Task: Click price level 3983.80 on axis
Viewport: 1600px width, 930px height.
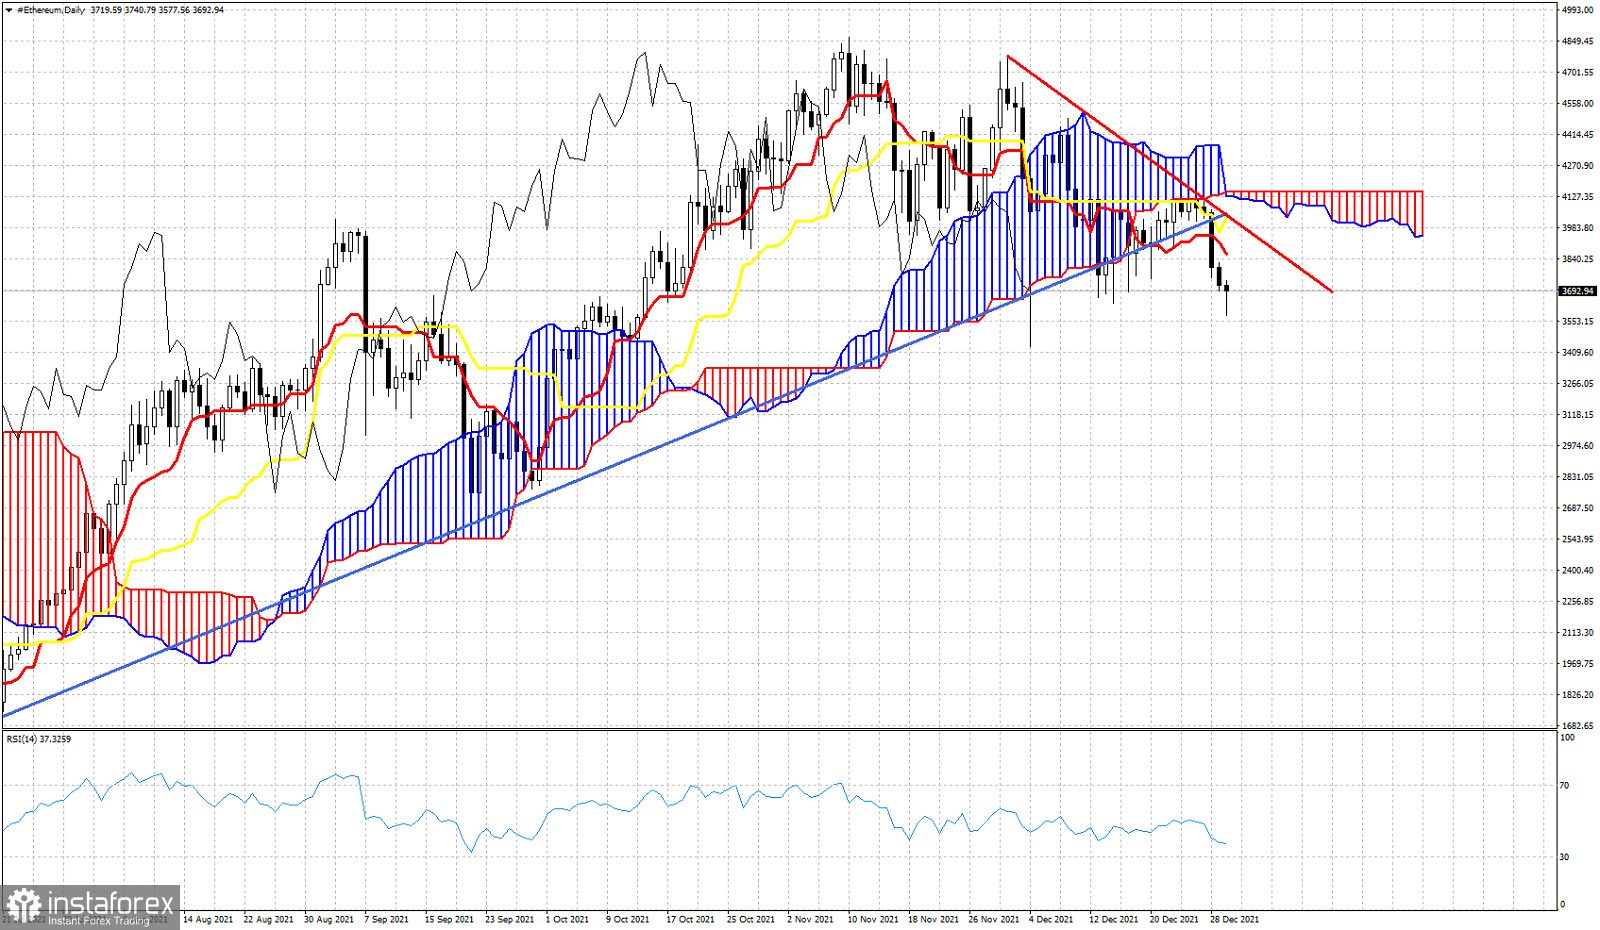Action: pos(1578,228)
